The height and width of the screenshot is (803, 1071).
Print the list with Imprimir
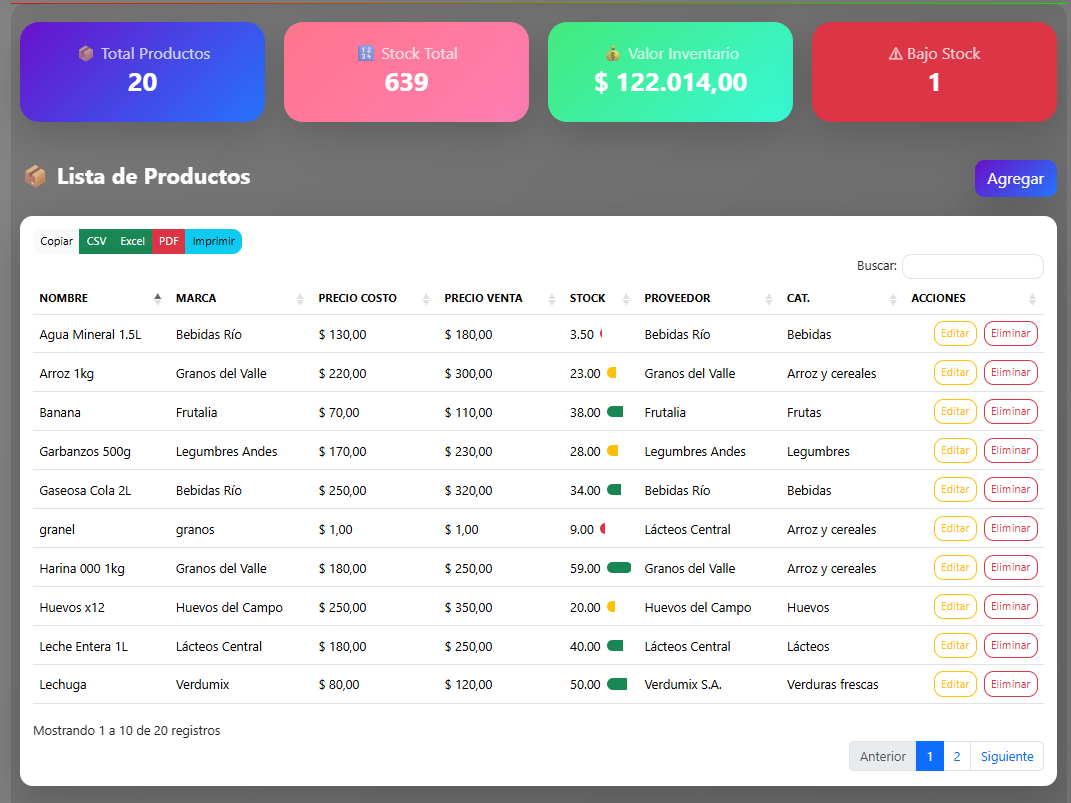point(213,241)
